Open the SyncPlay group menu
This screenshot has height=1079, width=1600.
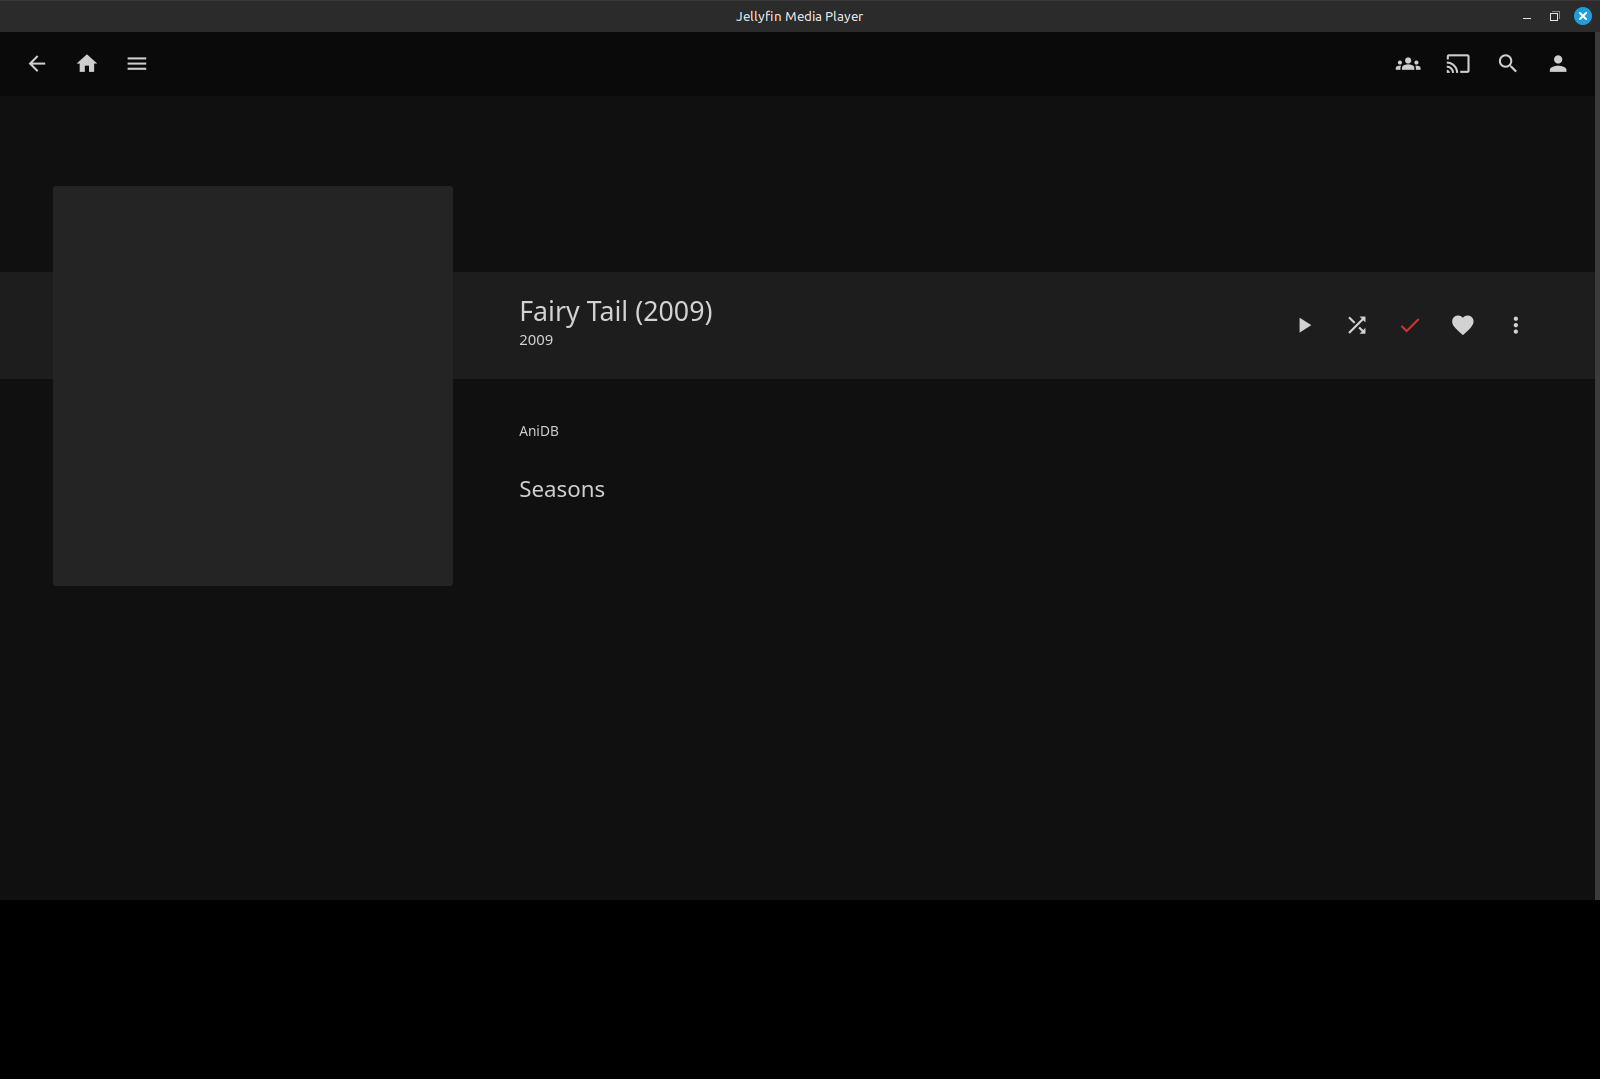point(1408,64)
